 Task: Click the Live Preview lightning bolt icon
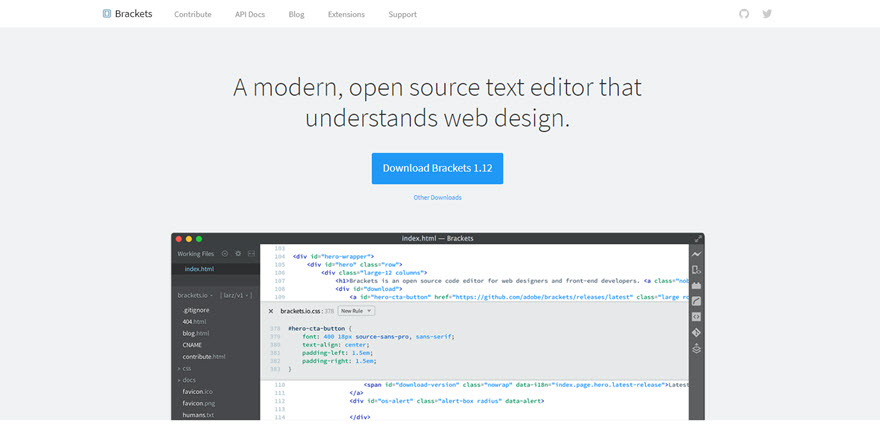696,254
